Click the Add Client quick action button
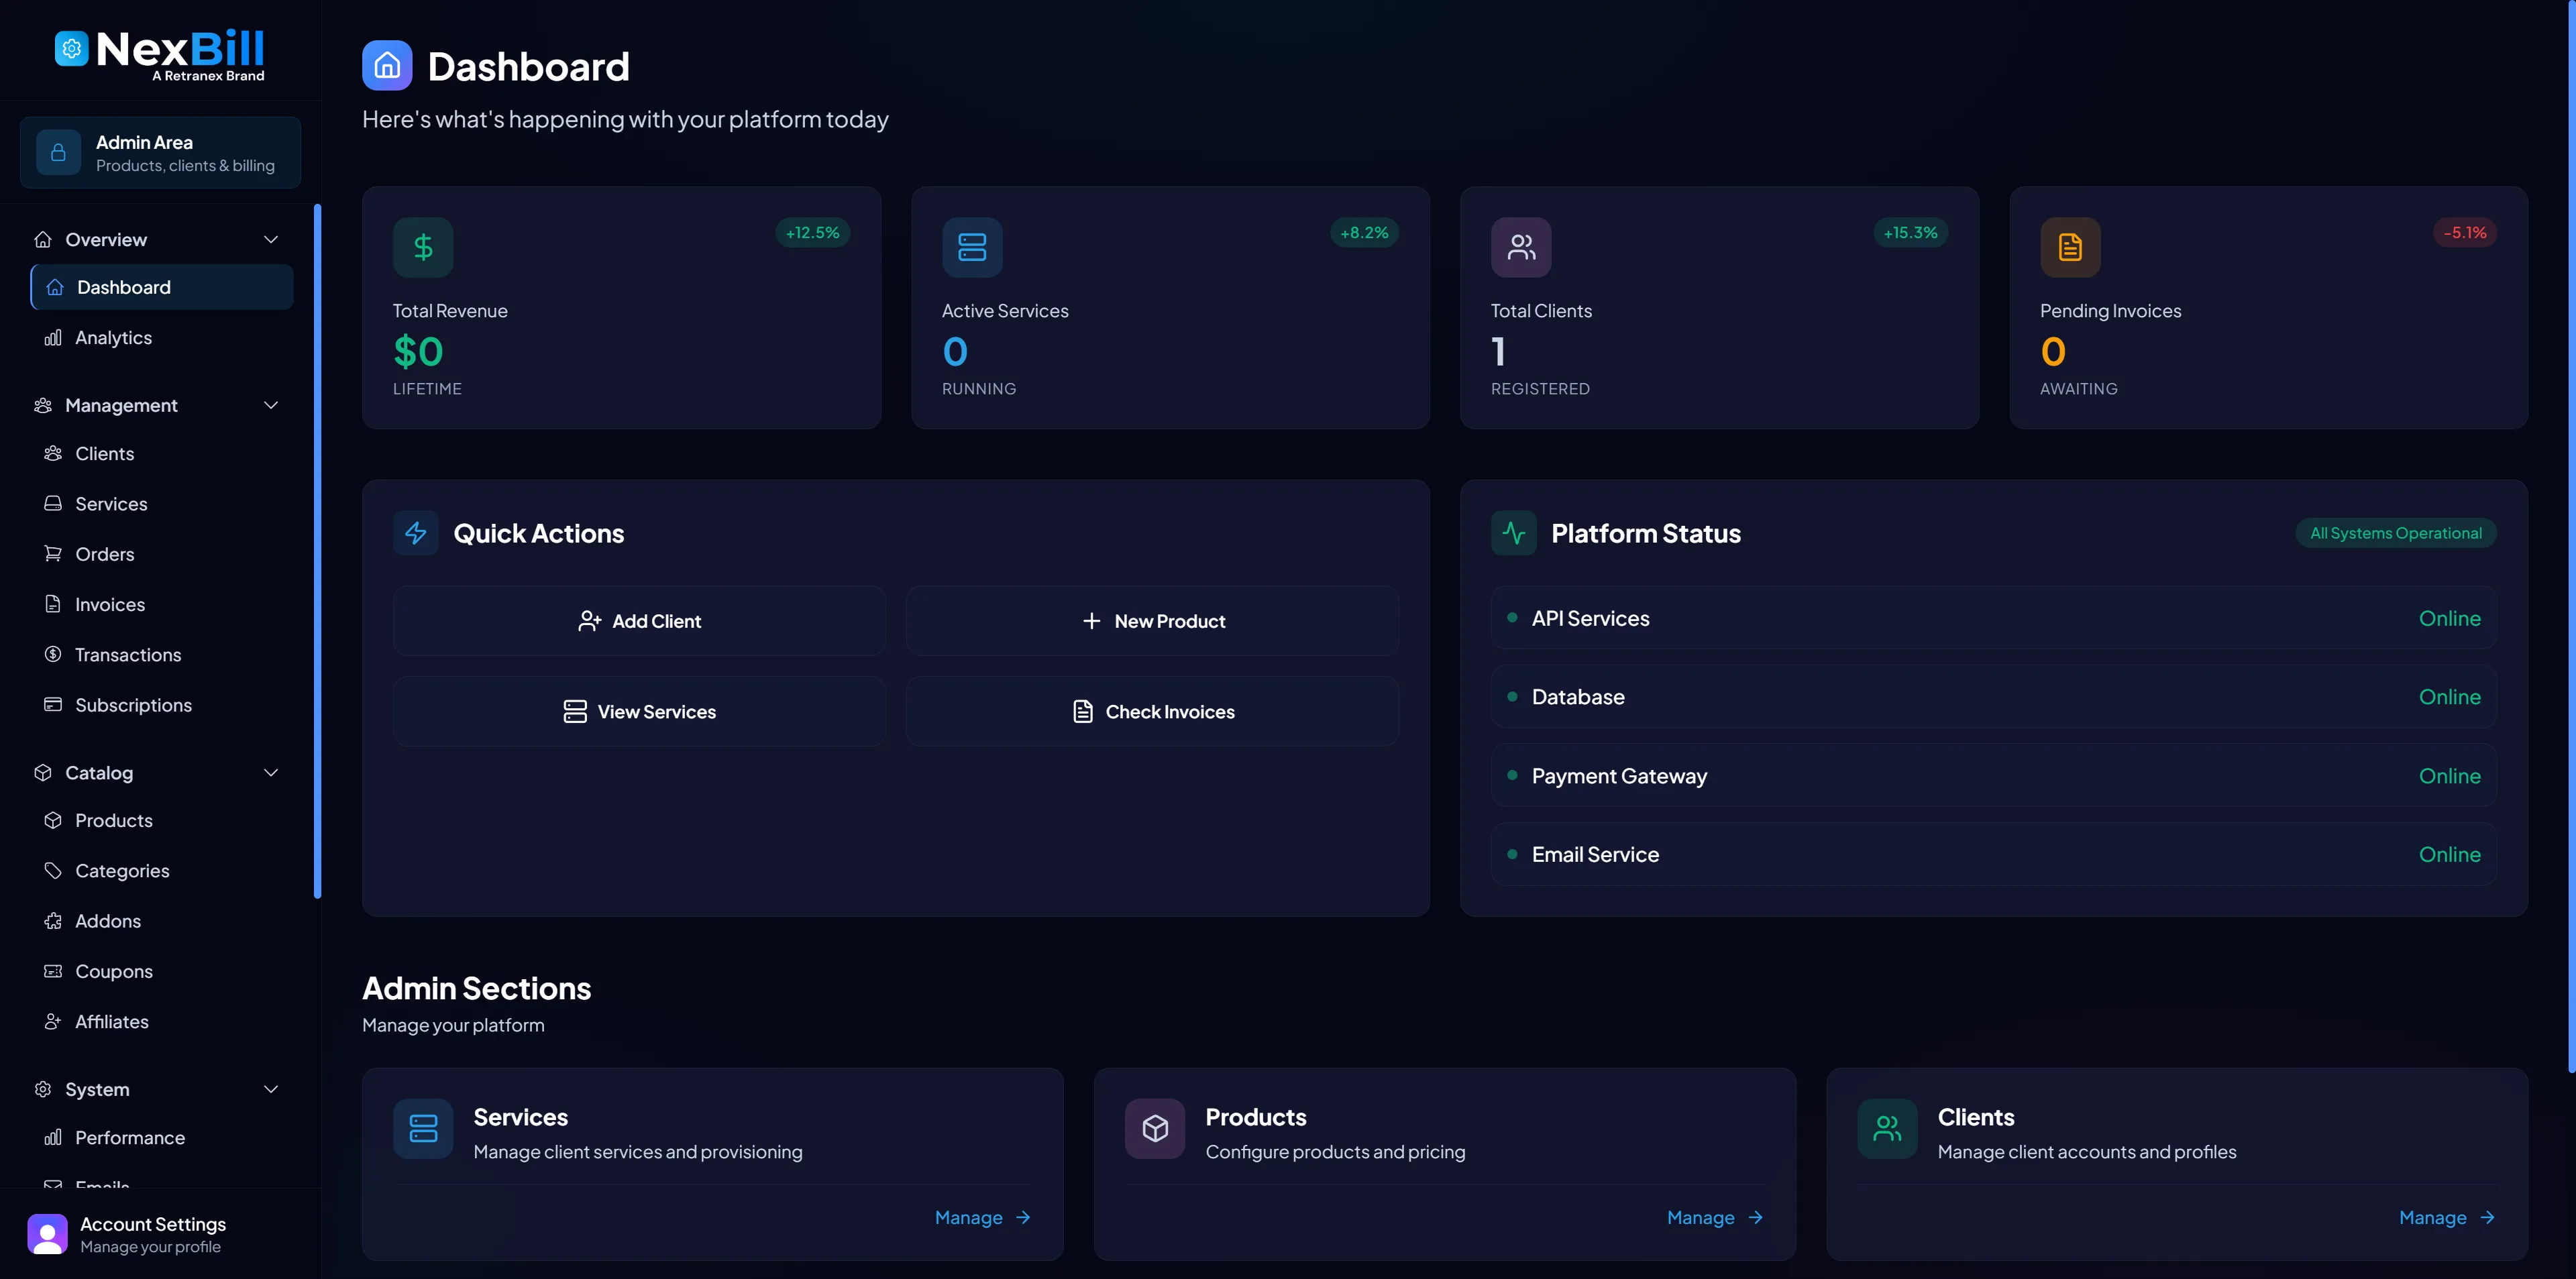 coord(639,620)
